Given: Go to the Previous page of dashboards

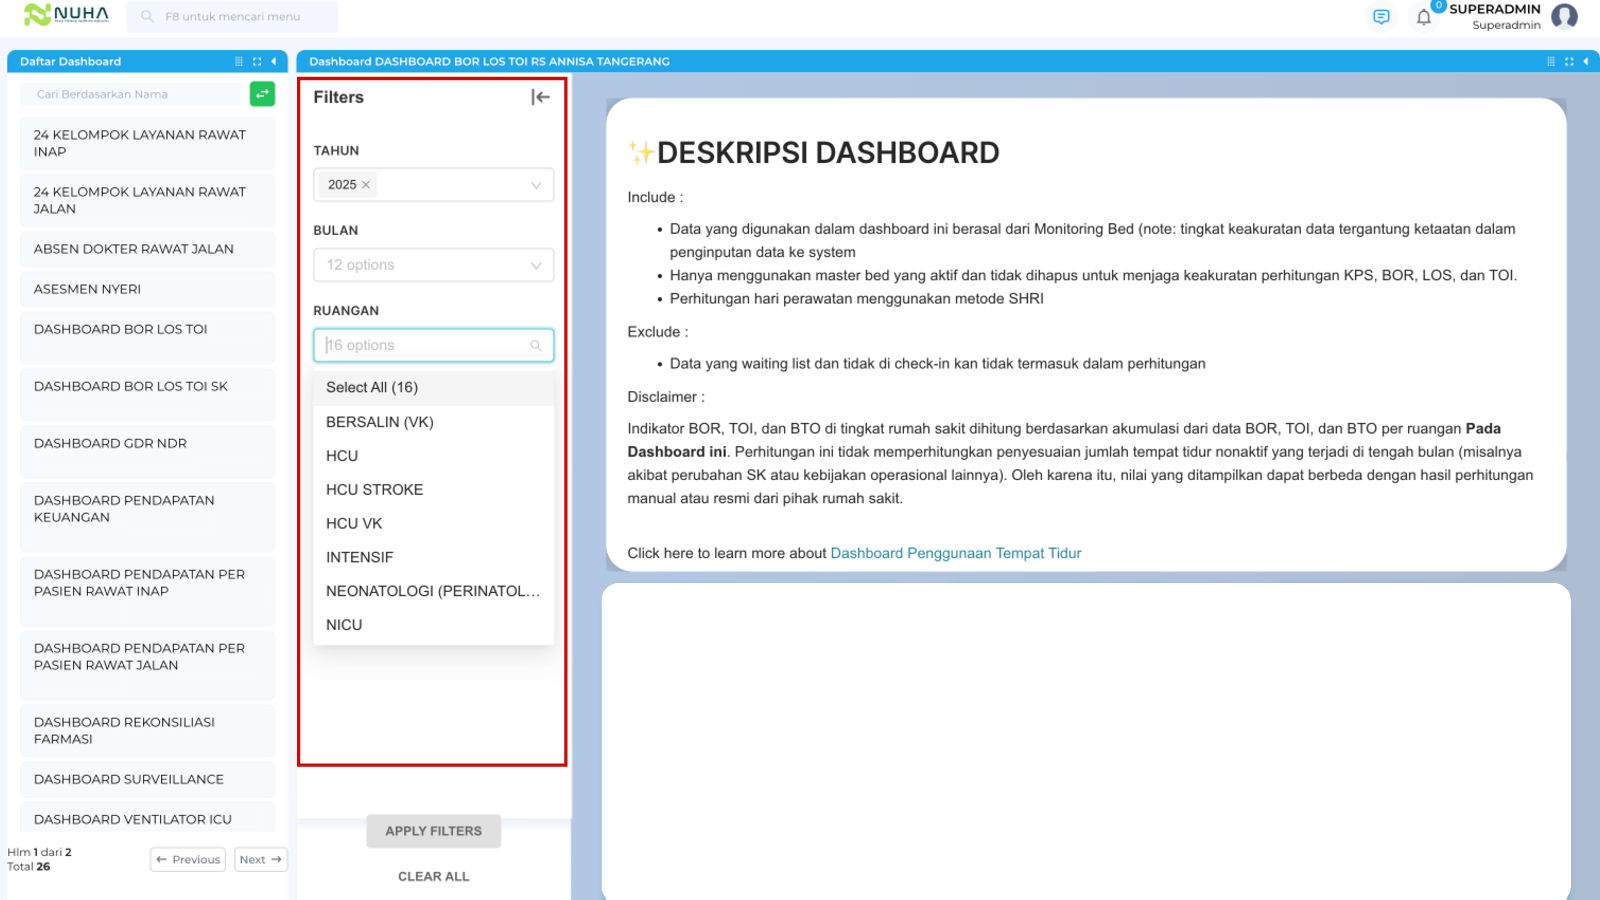Looking at the screenshot, I should [188, 860].
